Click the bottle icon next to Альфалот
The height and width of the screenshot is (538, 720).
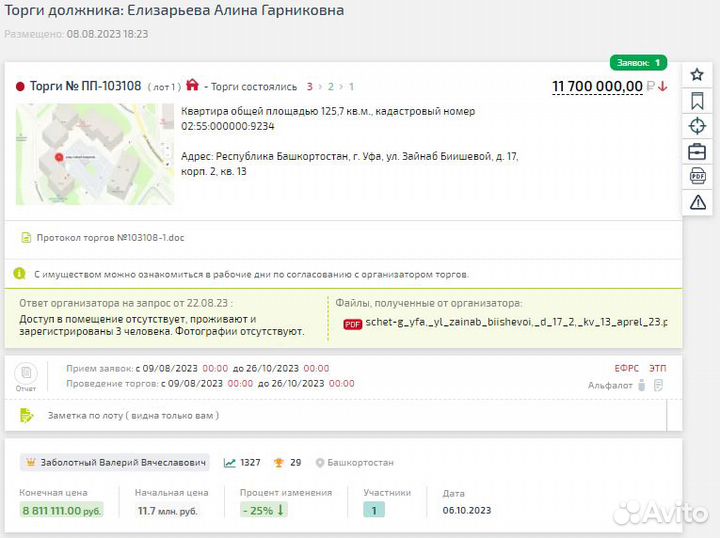(x=642, y=385)
